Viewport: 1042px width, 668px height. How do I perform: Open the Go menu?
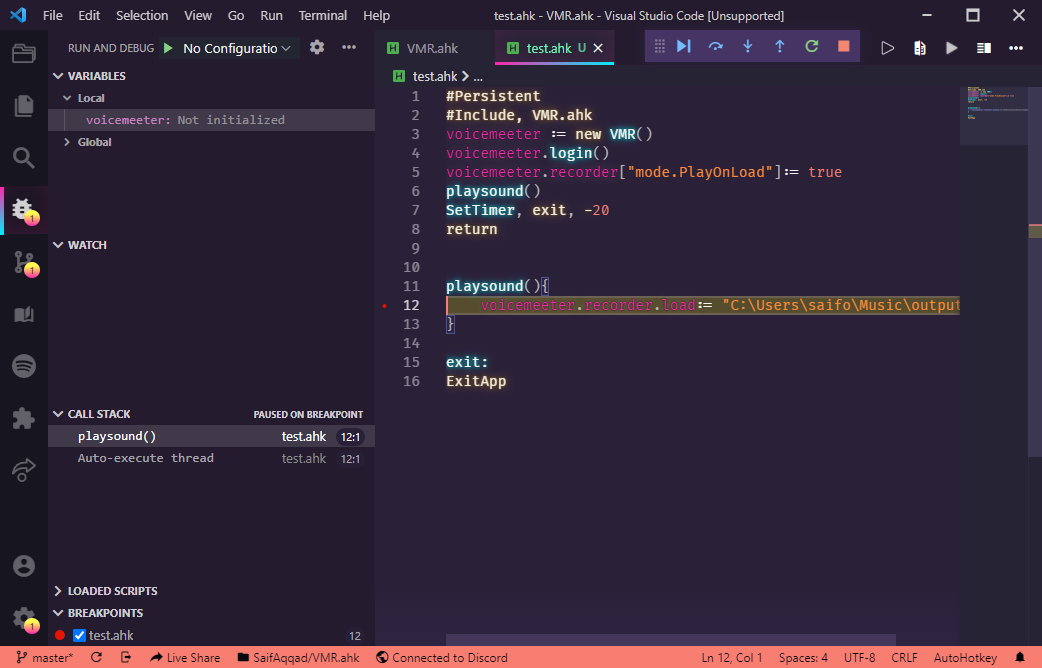pos(236,15)
